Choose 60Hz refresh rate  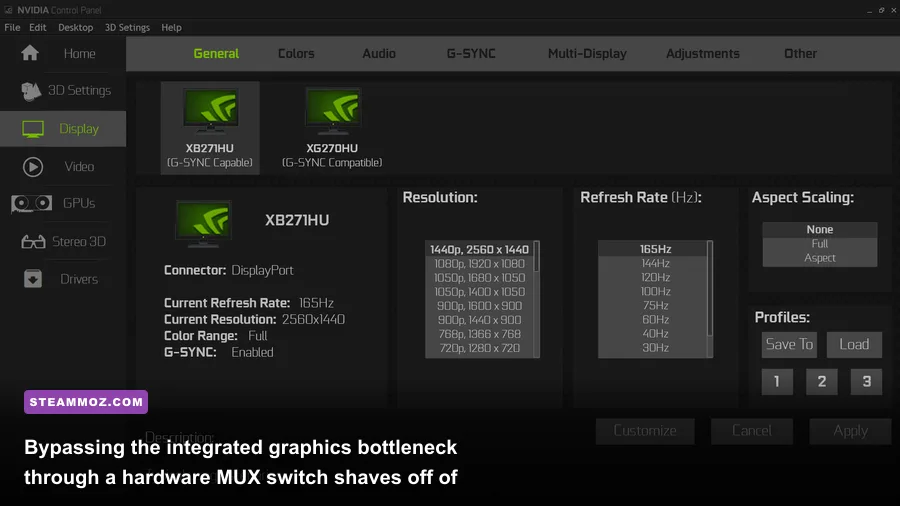pos(655,320)
